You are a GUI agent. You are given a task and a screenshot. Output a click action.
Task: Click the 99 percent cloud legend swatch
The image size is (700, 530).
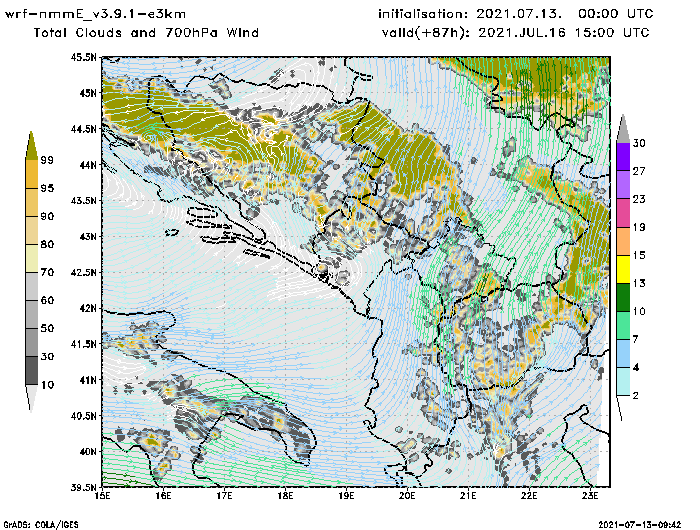click(x=31, y=146)
